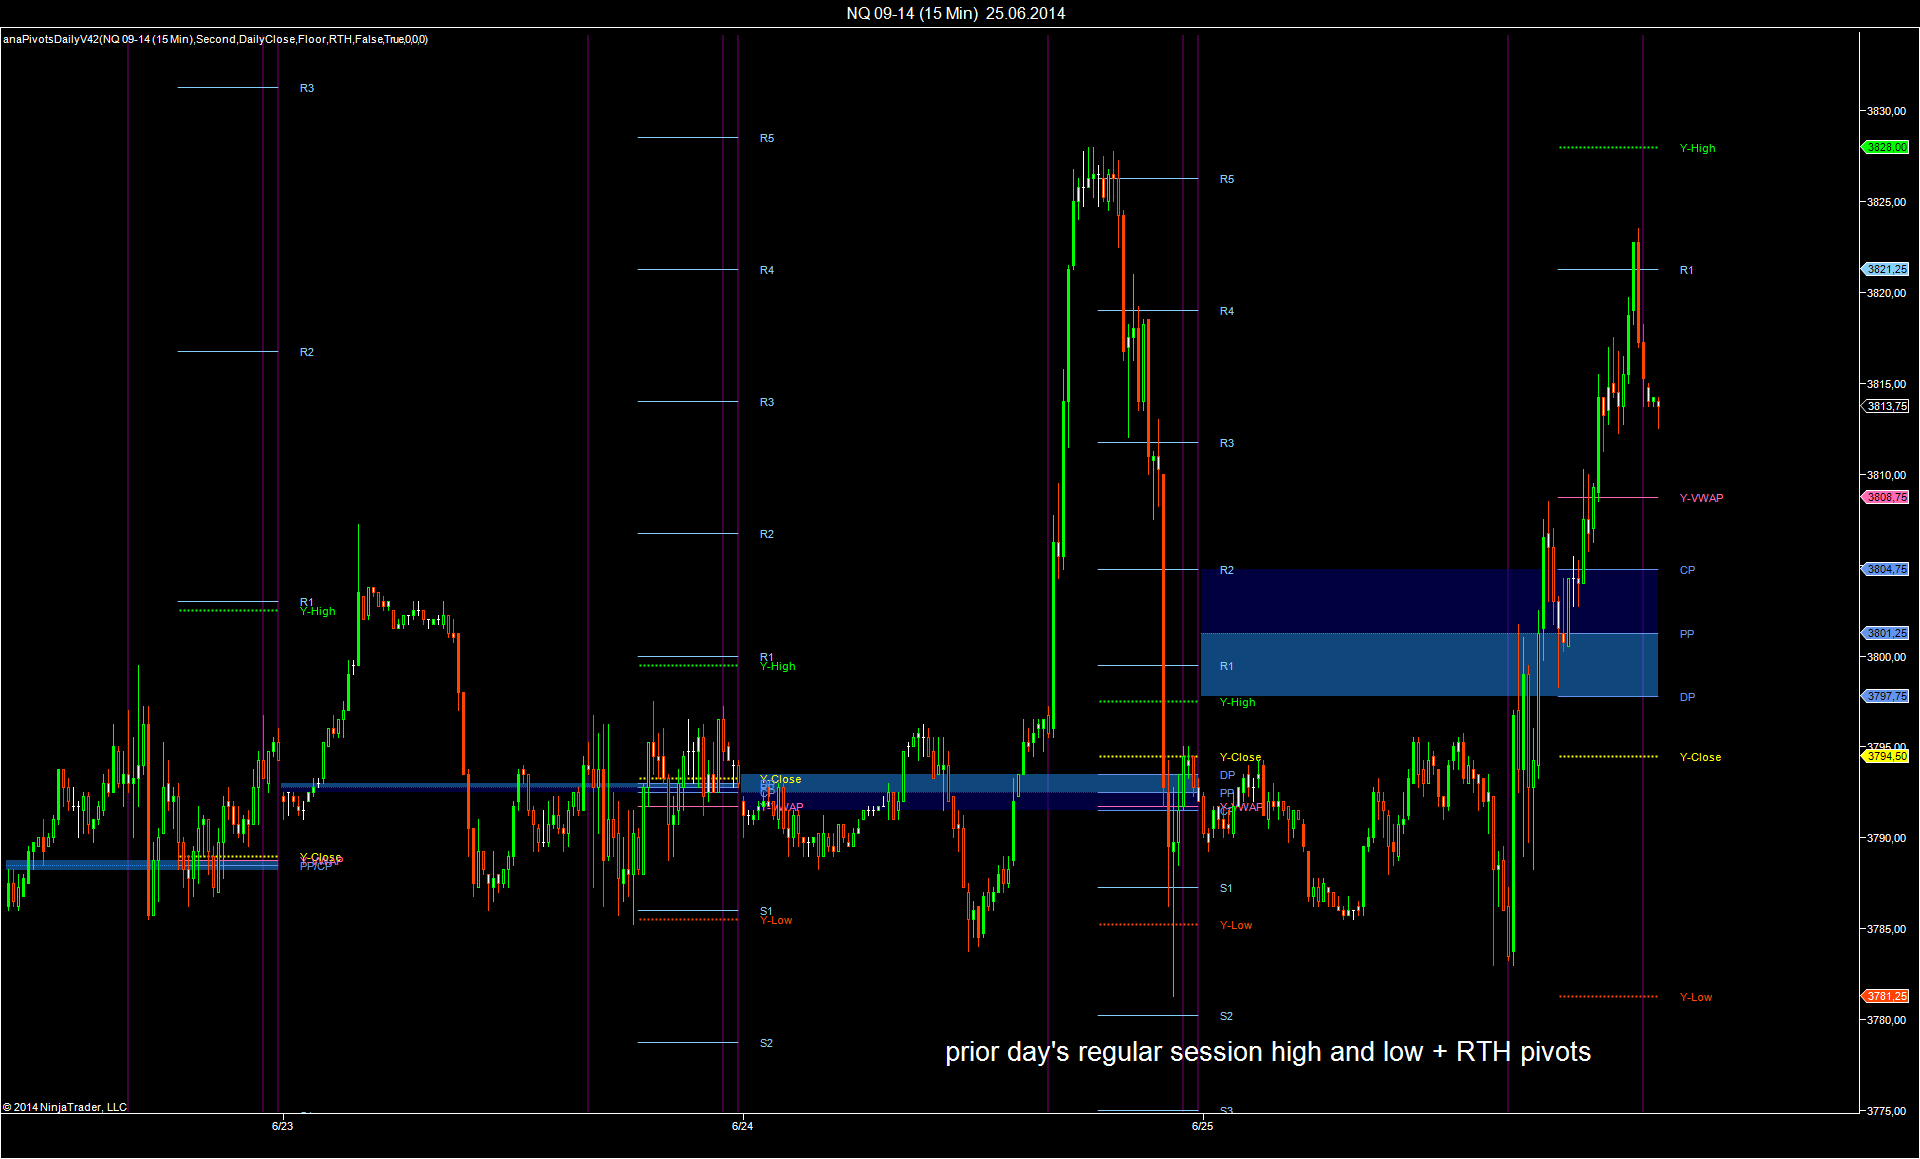Click the rightmost R4 pivot label
Viewport: 1920px width, 1159px height.
[1227, 311]
